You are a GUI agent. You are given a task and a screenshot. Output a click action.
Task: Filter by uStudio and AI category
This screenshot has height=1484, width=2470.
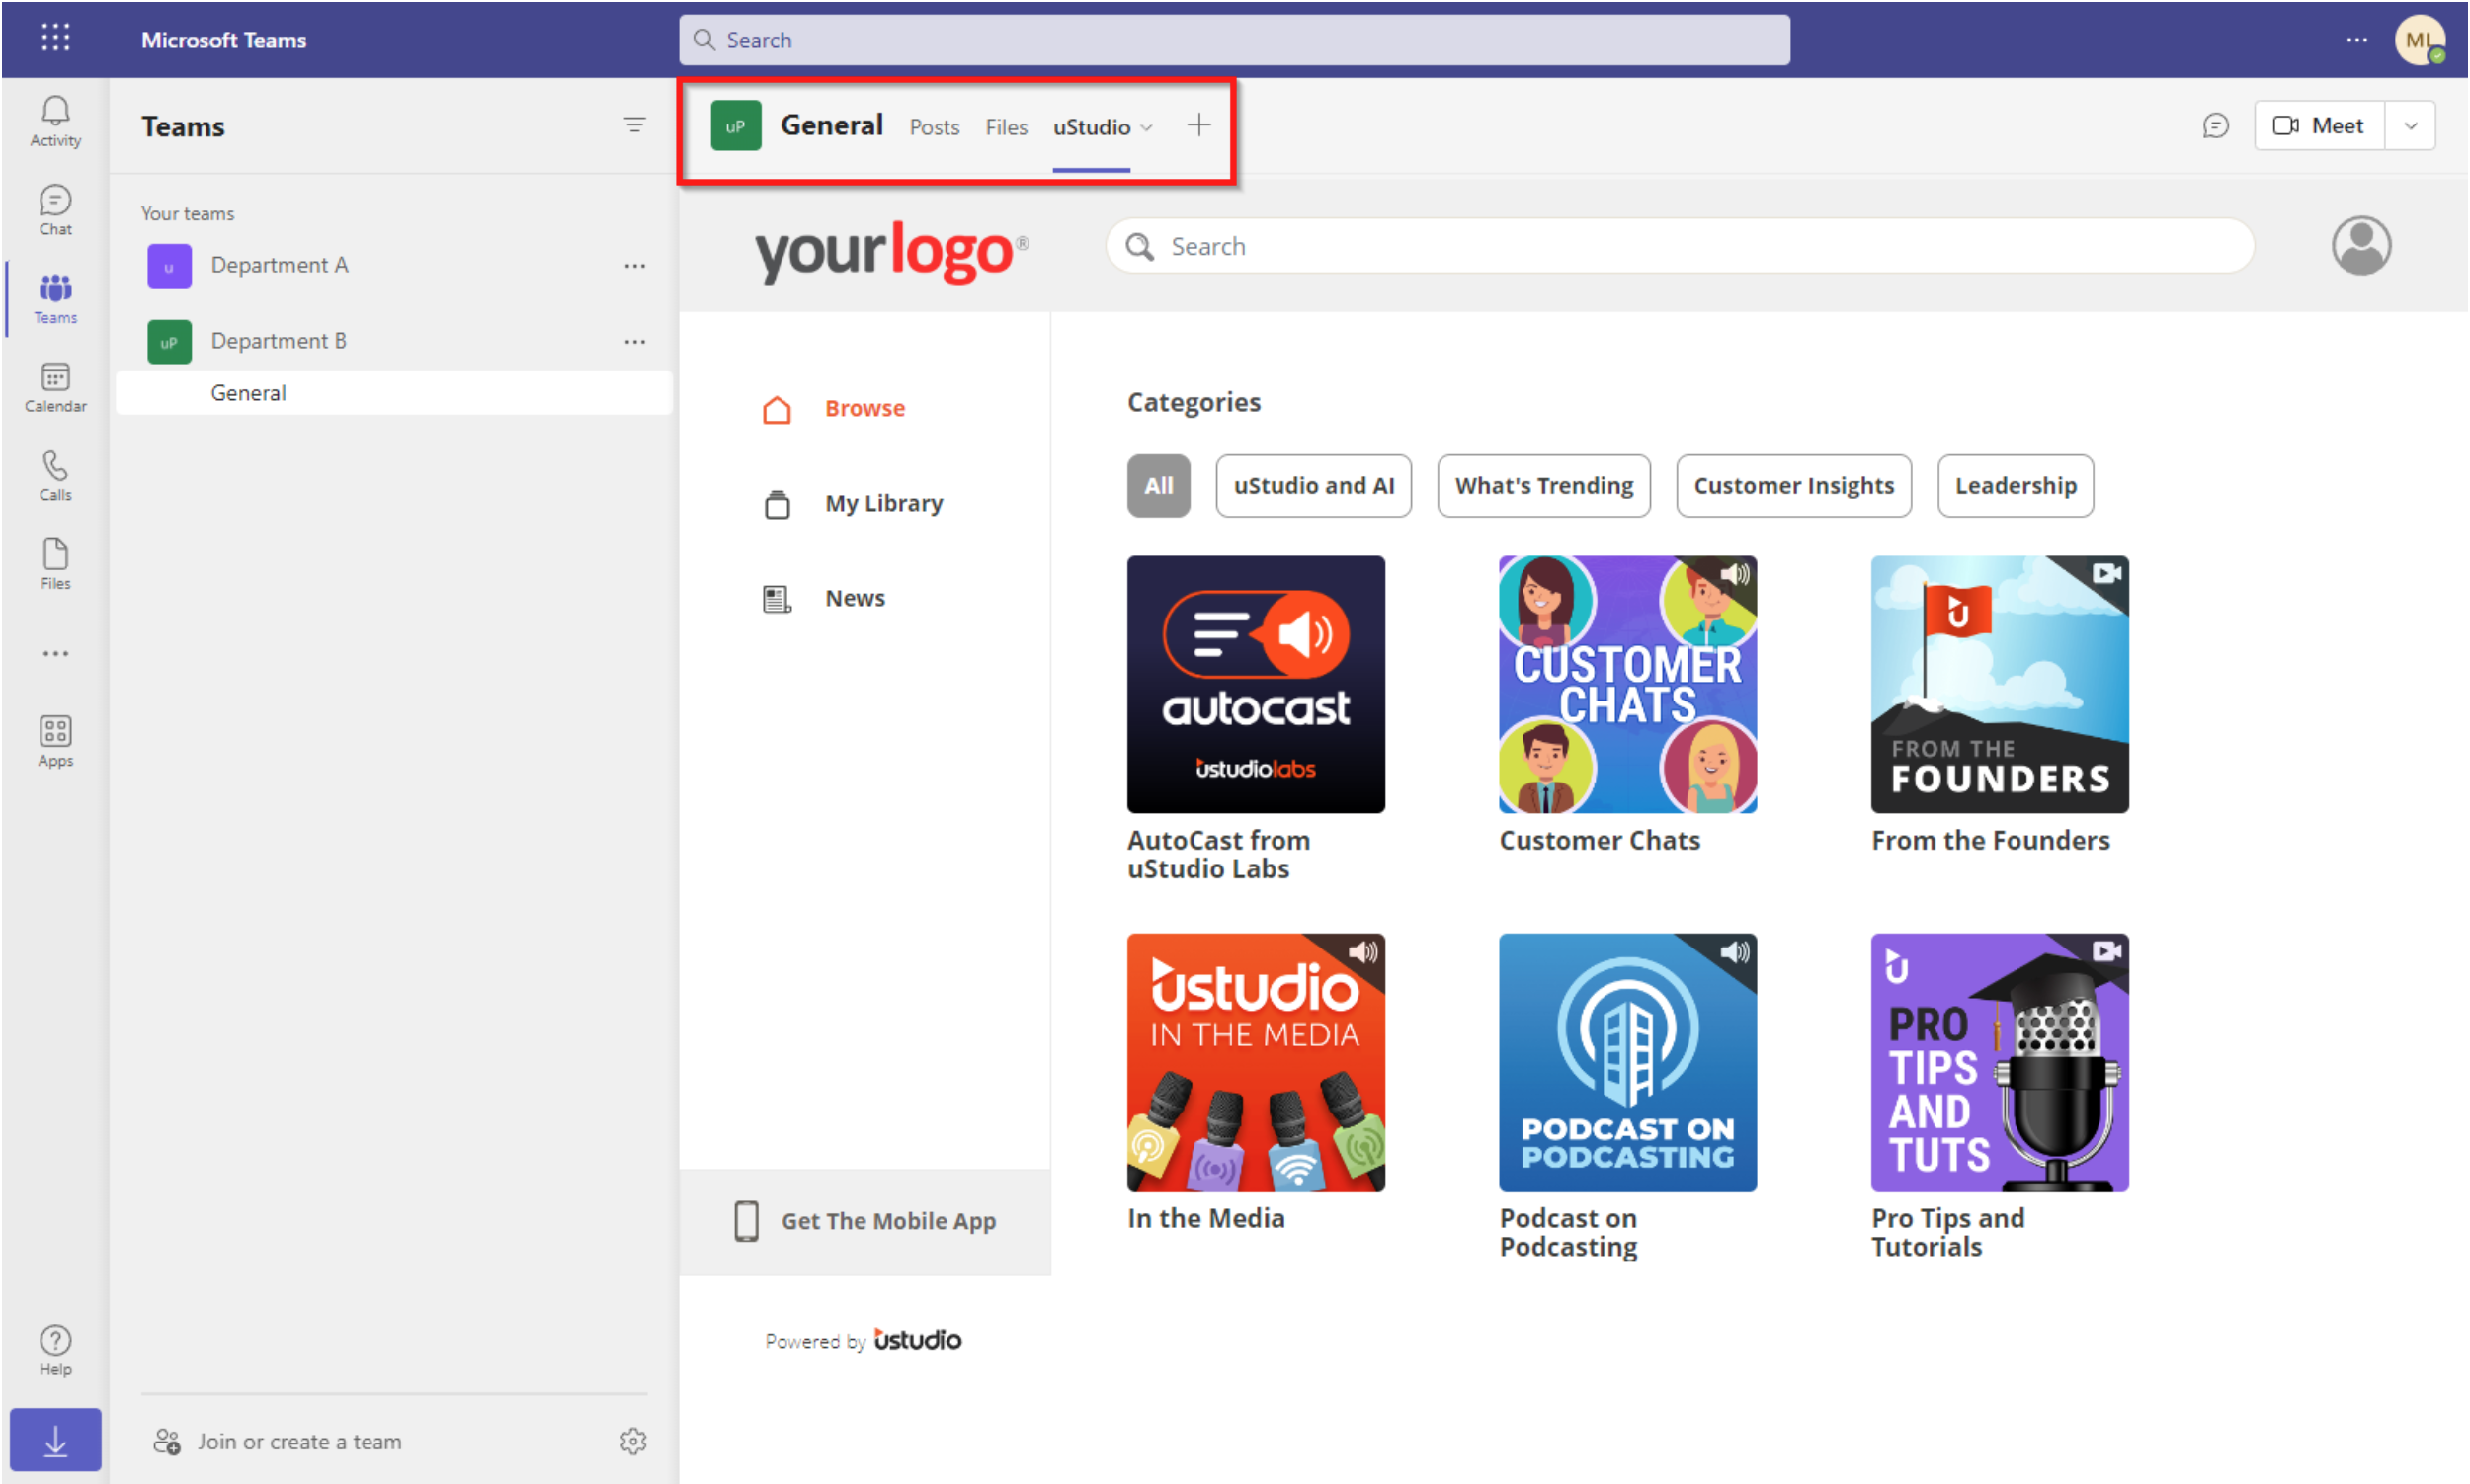(x=1313, y=486)
